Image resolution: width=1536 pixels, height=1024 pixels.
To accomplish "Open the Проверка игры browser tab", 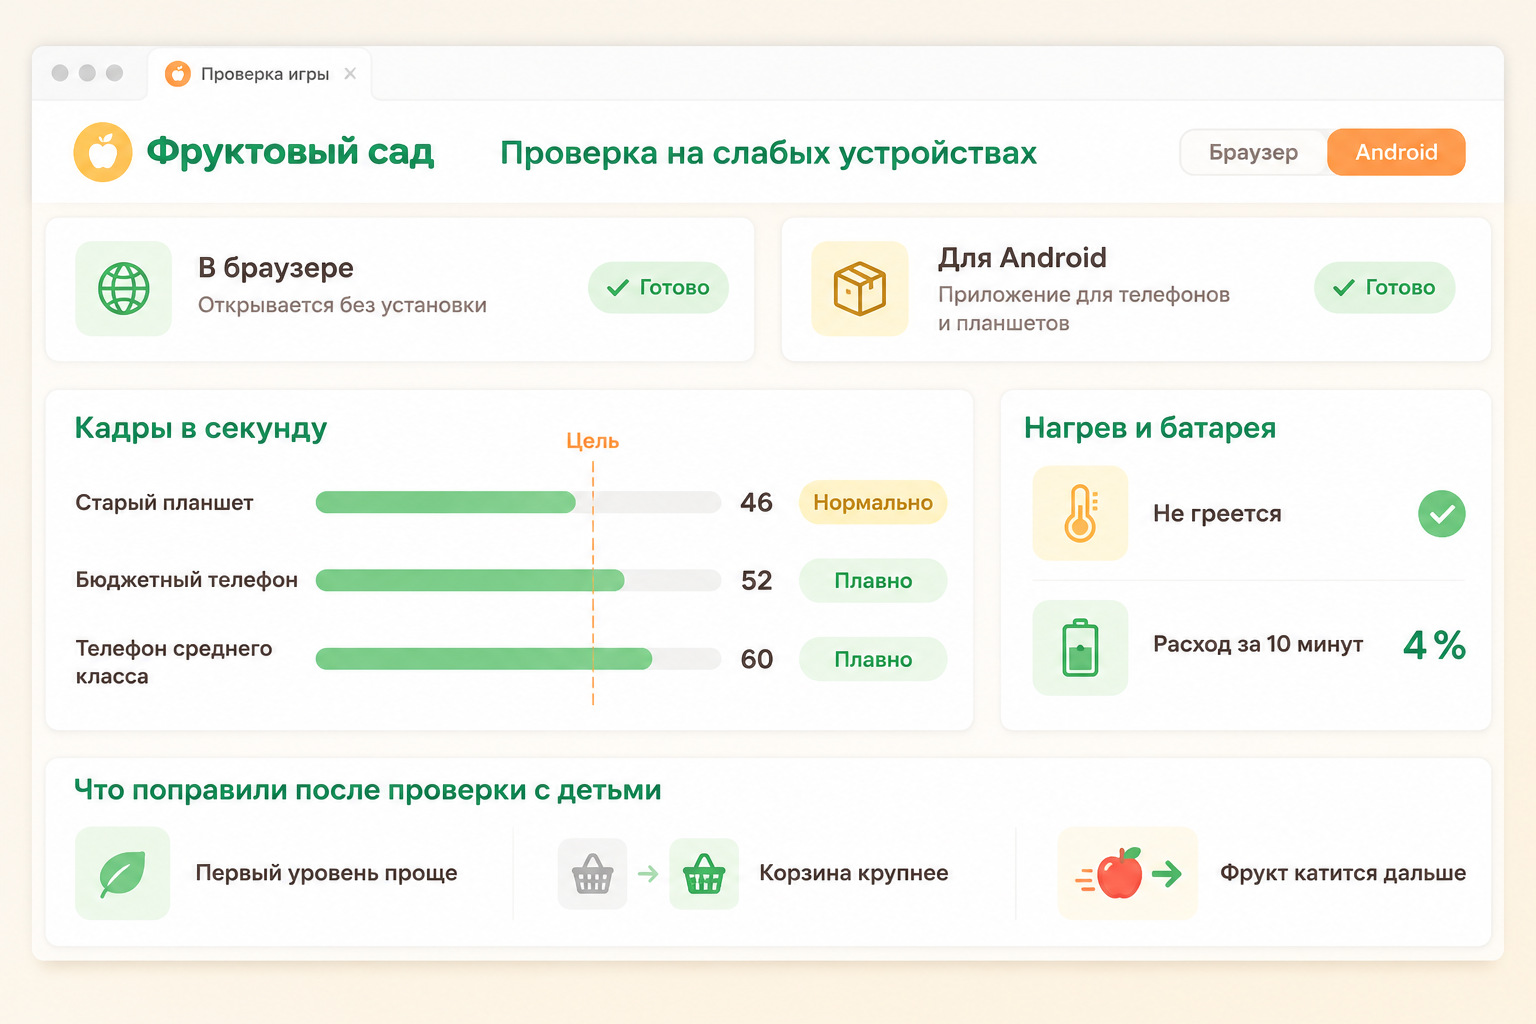I will [260, 74].
